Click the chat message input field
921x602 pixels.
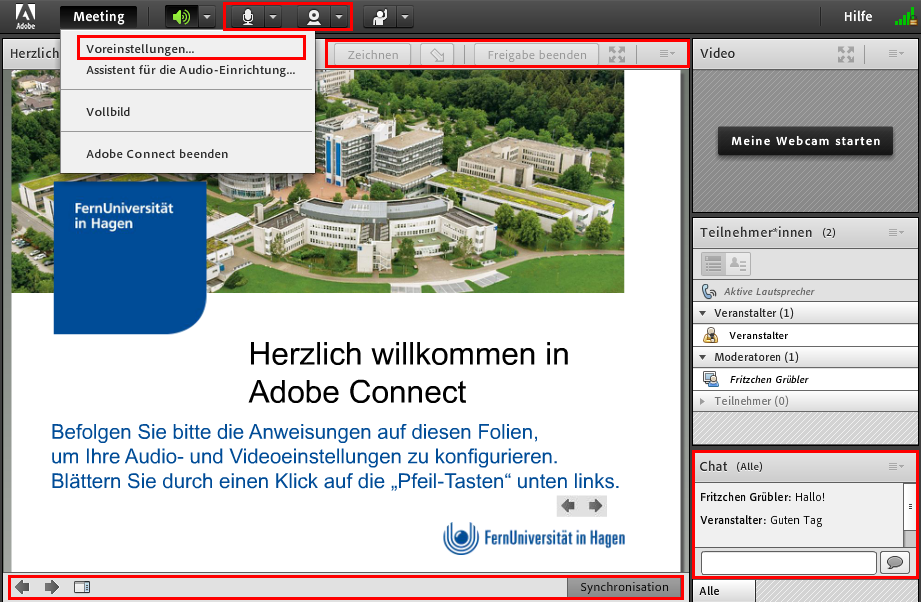click(788, 563)
